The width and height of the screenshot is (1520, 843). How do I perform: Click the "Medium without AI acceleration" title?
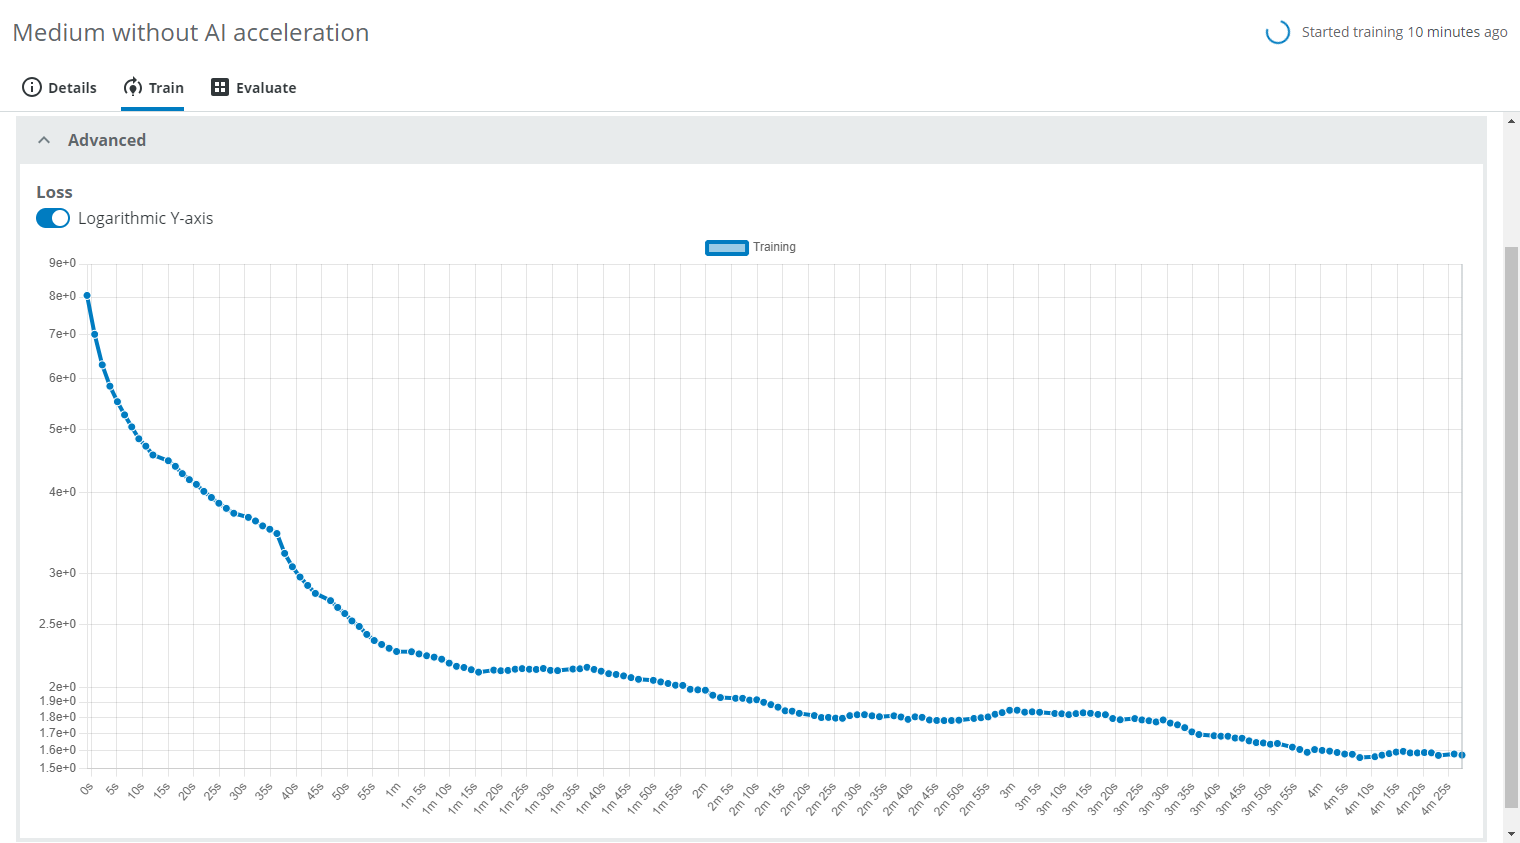pyautogui.click(x=191, y=33)
